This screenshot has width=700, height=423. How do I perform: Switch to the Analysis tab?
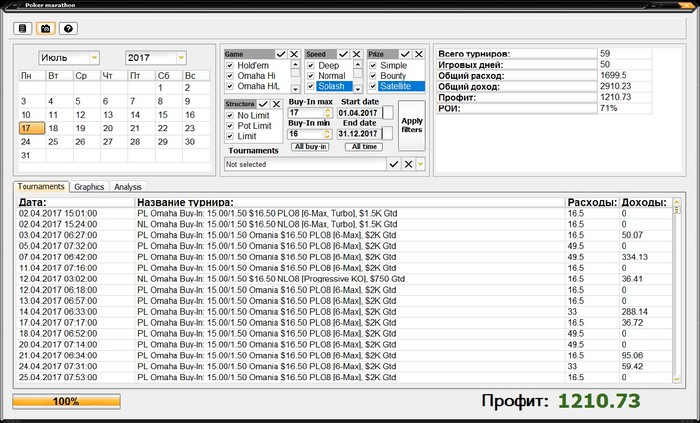[128, 187]
